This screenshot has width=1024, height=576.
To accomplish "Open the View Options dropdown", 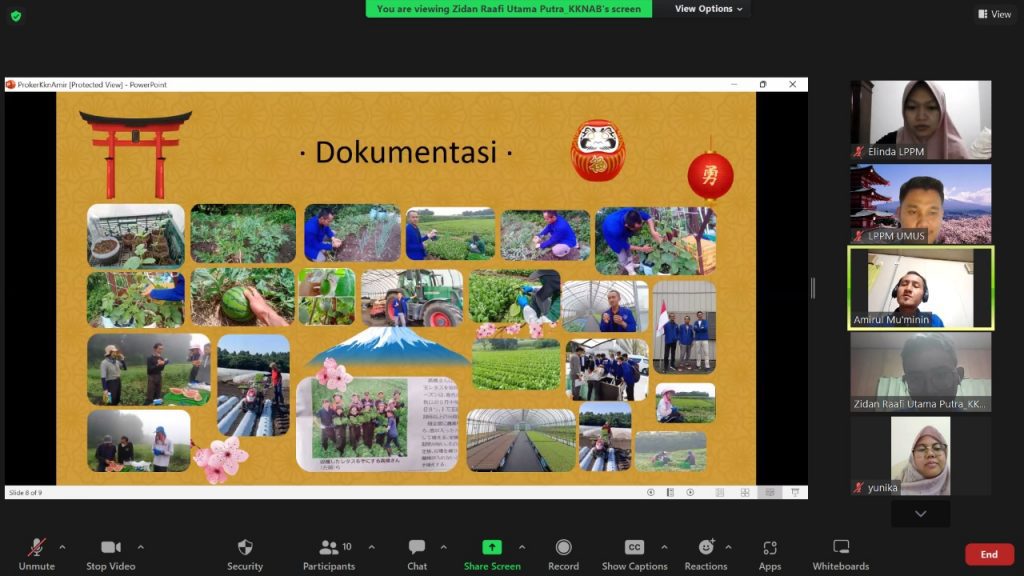I will pyautogui.click(x=709, y=9).
